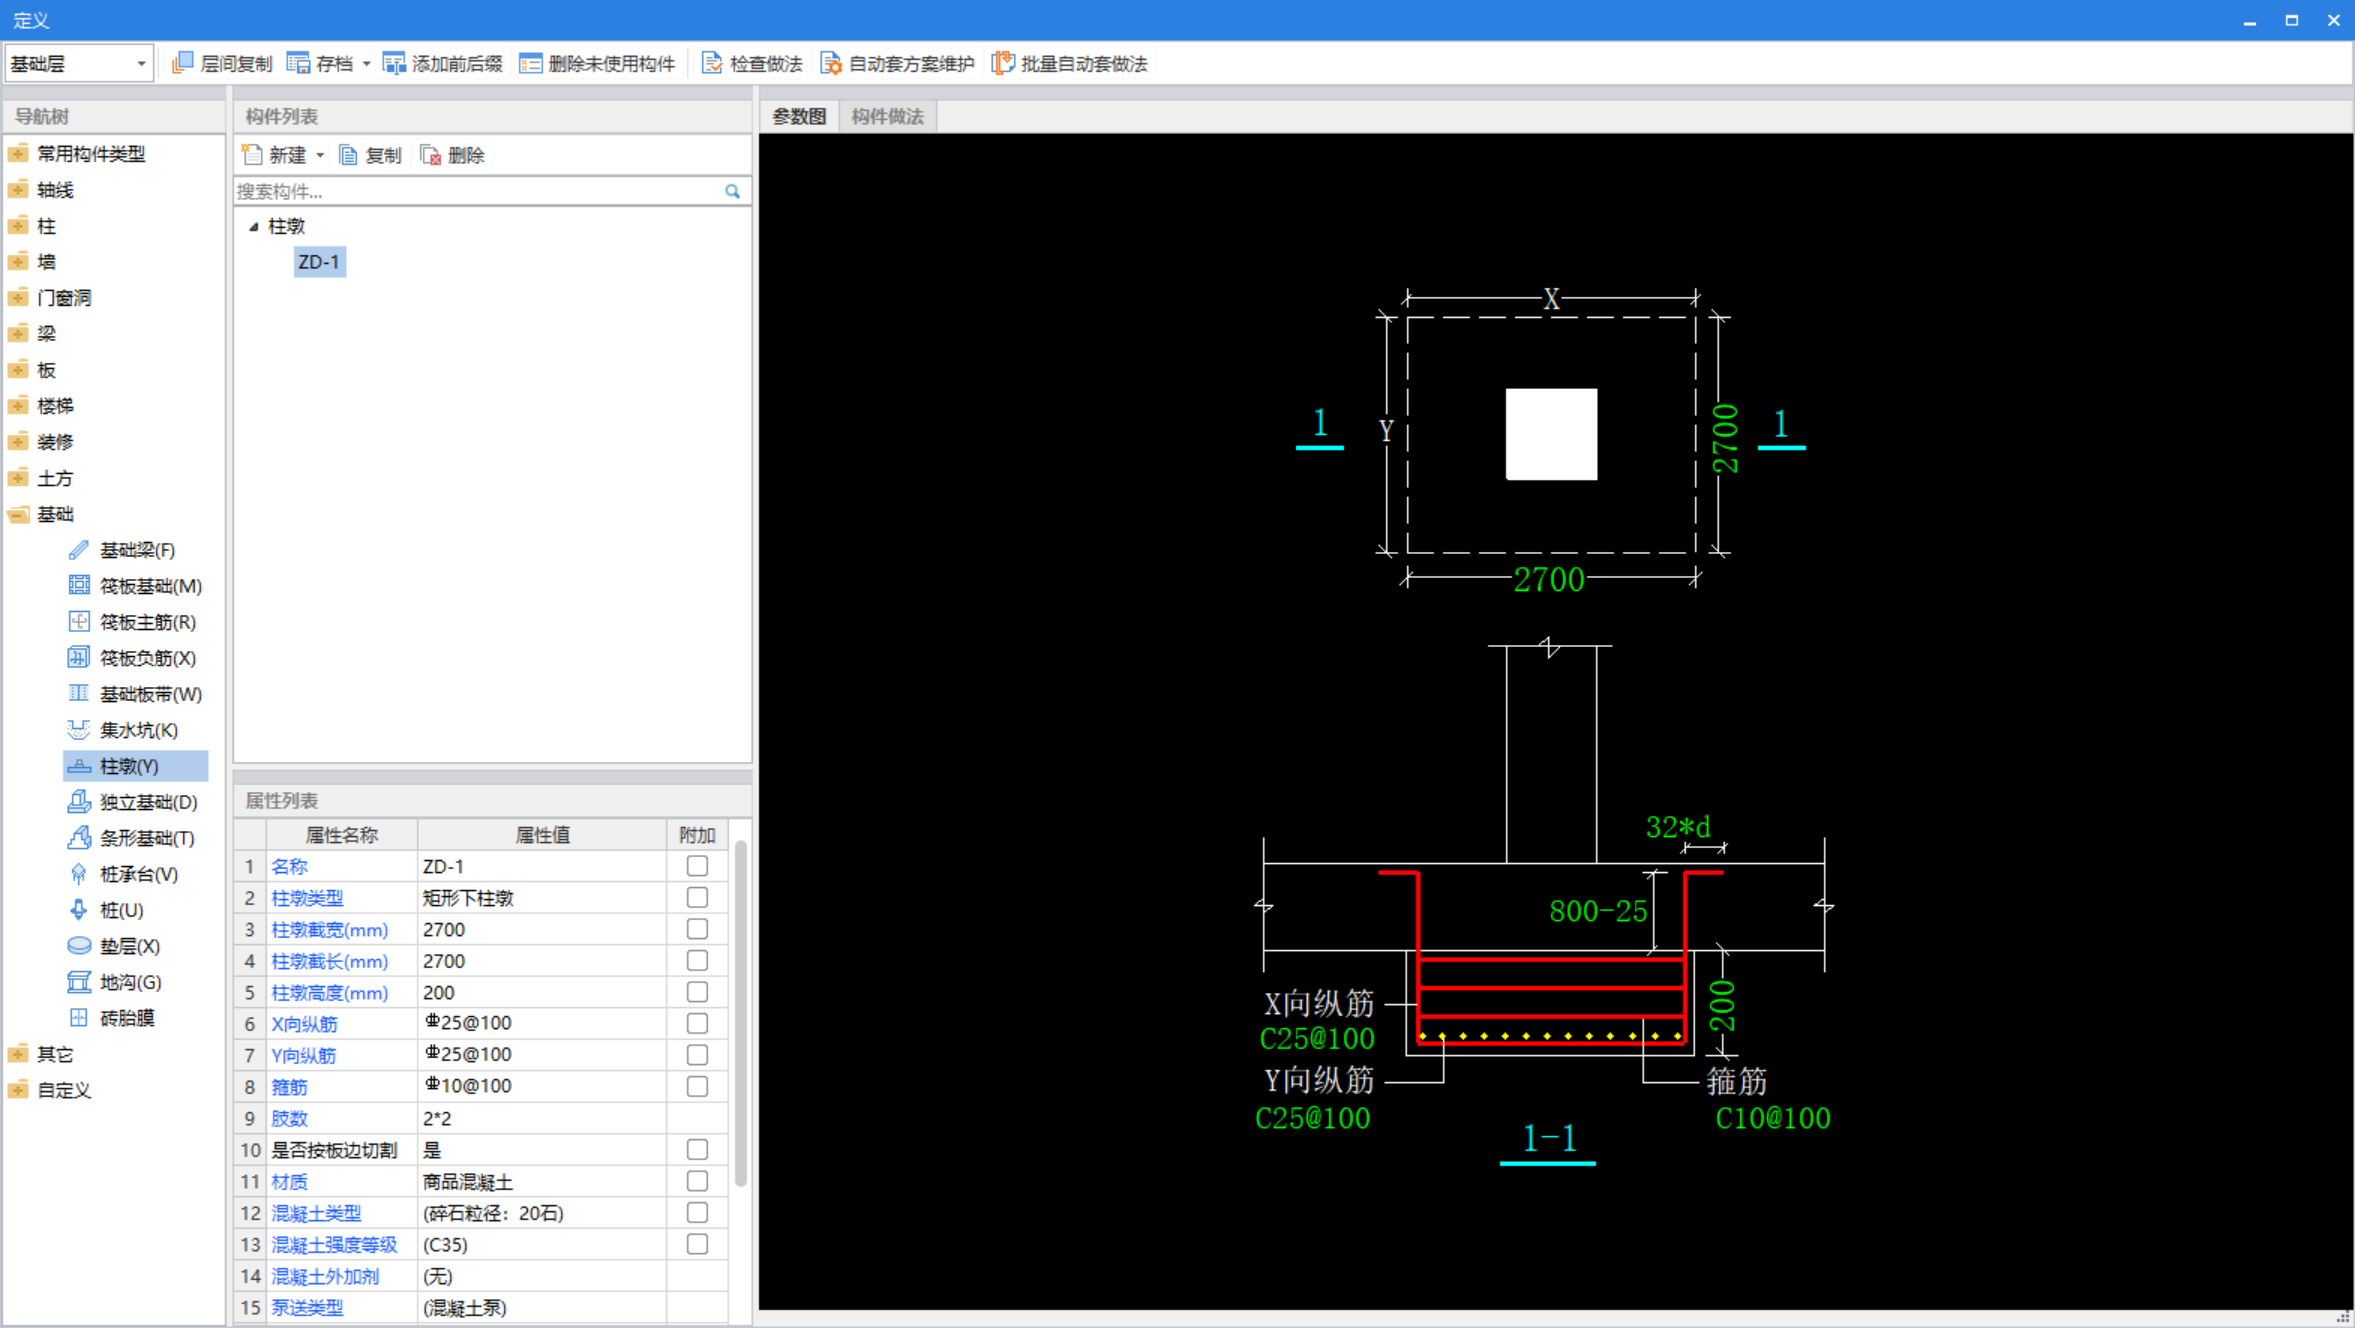This screenshot has height=1328, width=2355.
Task: Click the 批量自动套做法 icon
Action: click(x=1003, y=64)
